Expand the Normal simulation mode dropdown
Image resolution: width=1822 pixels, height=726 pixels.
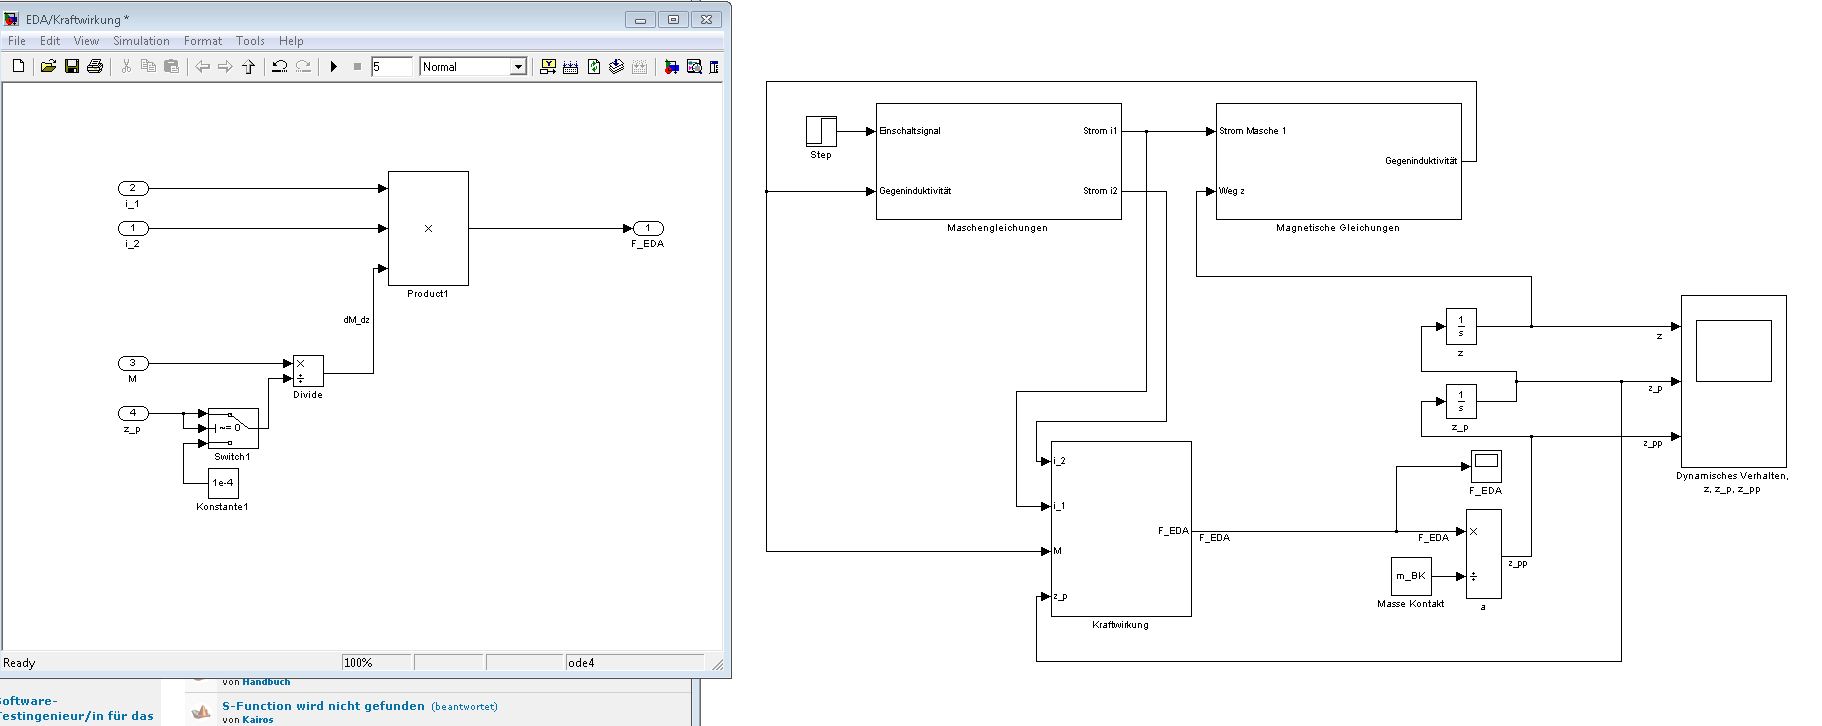pyautogui.click(x=518, y=67)
